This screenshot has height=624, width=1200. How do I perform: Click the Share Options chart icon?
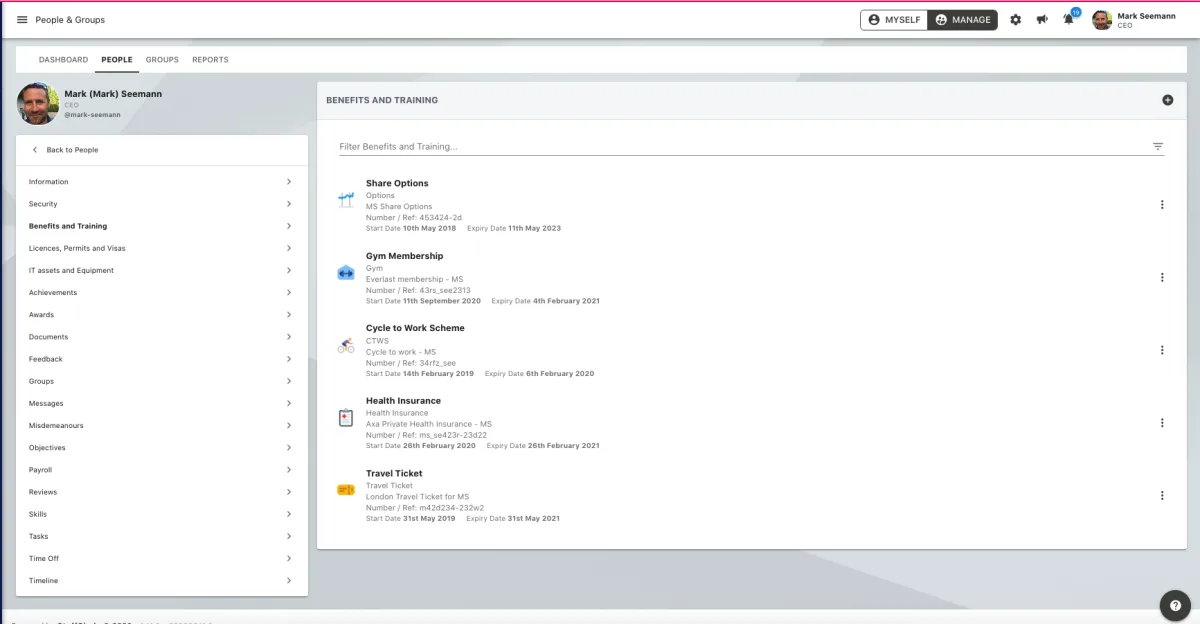(x=346, y=200)
